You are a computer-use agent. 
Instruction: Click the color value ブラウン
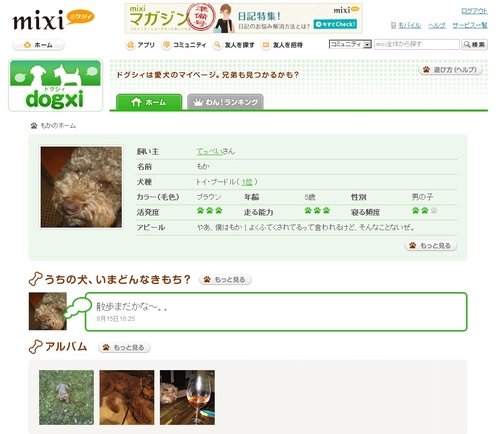pos(209,197)
